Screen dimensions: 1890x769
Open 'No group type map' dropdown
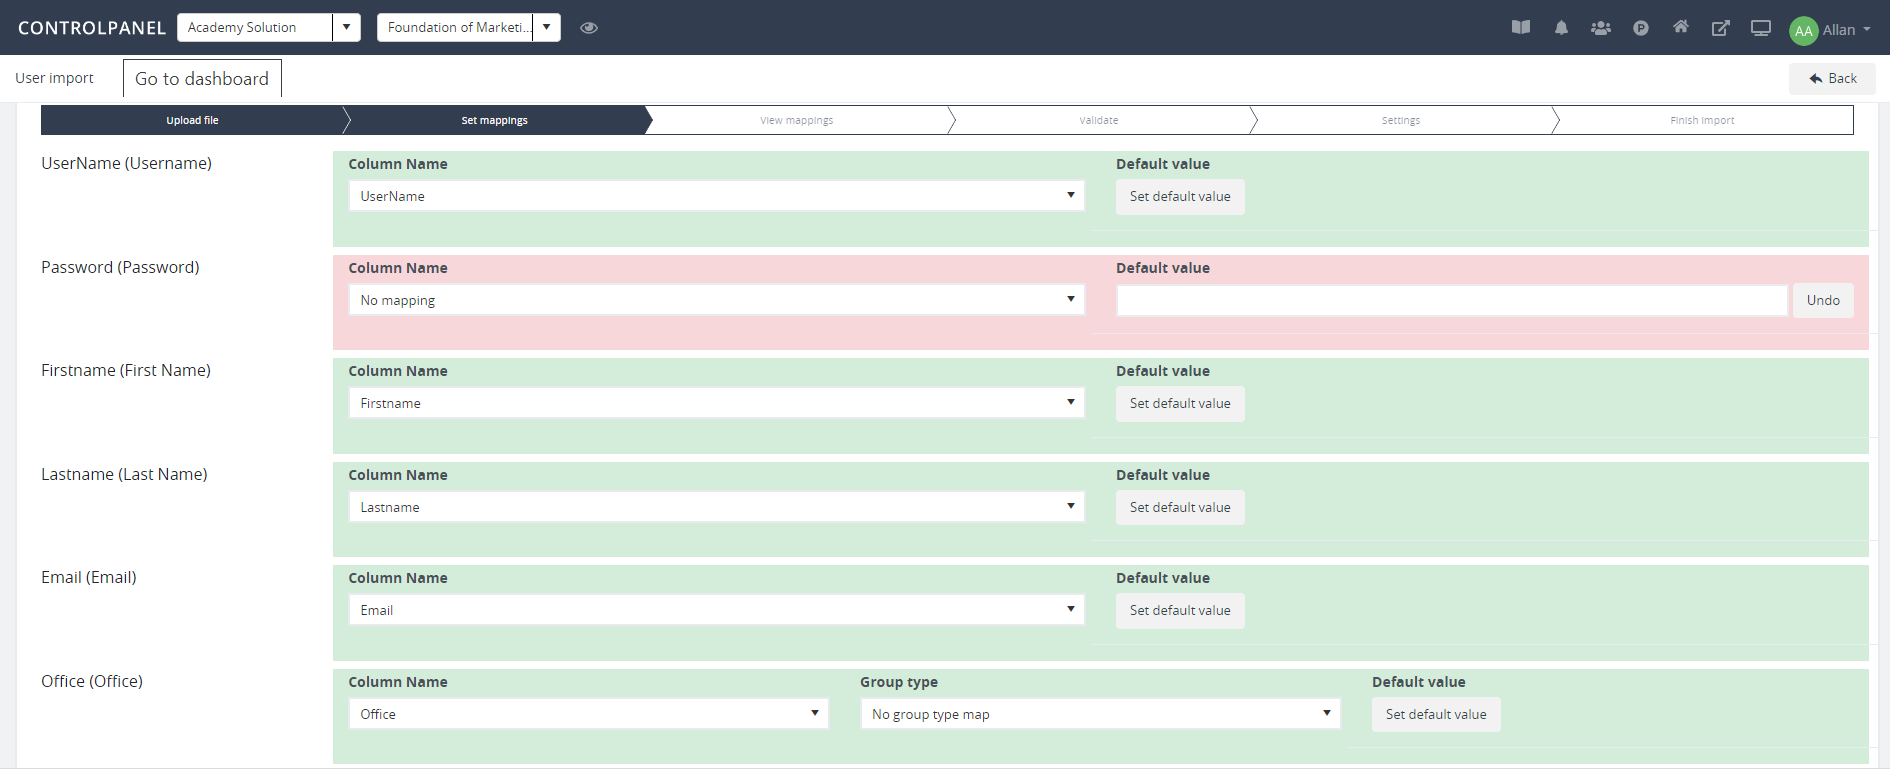[x=1100, y=714]
